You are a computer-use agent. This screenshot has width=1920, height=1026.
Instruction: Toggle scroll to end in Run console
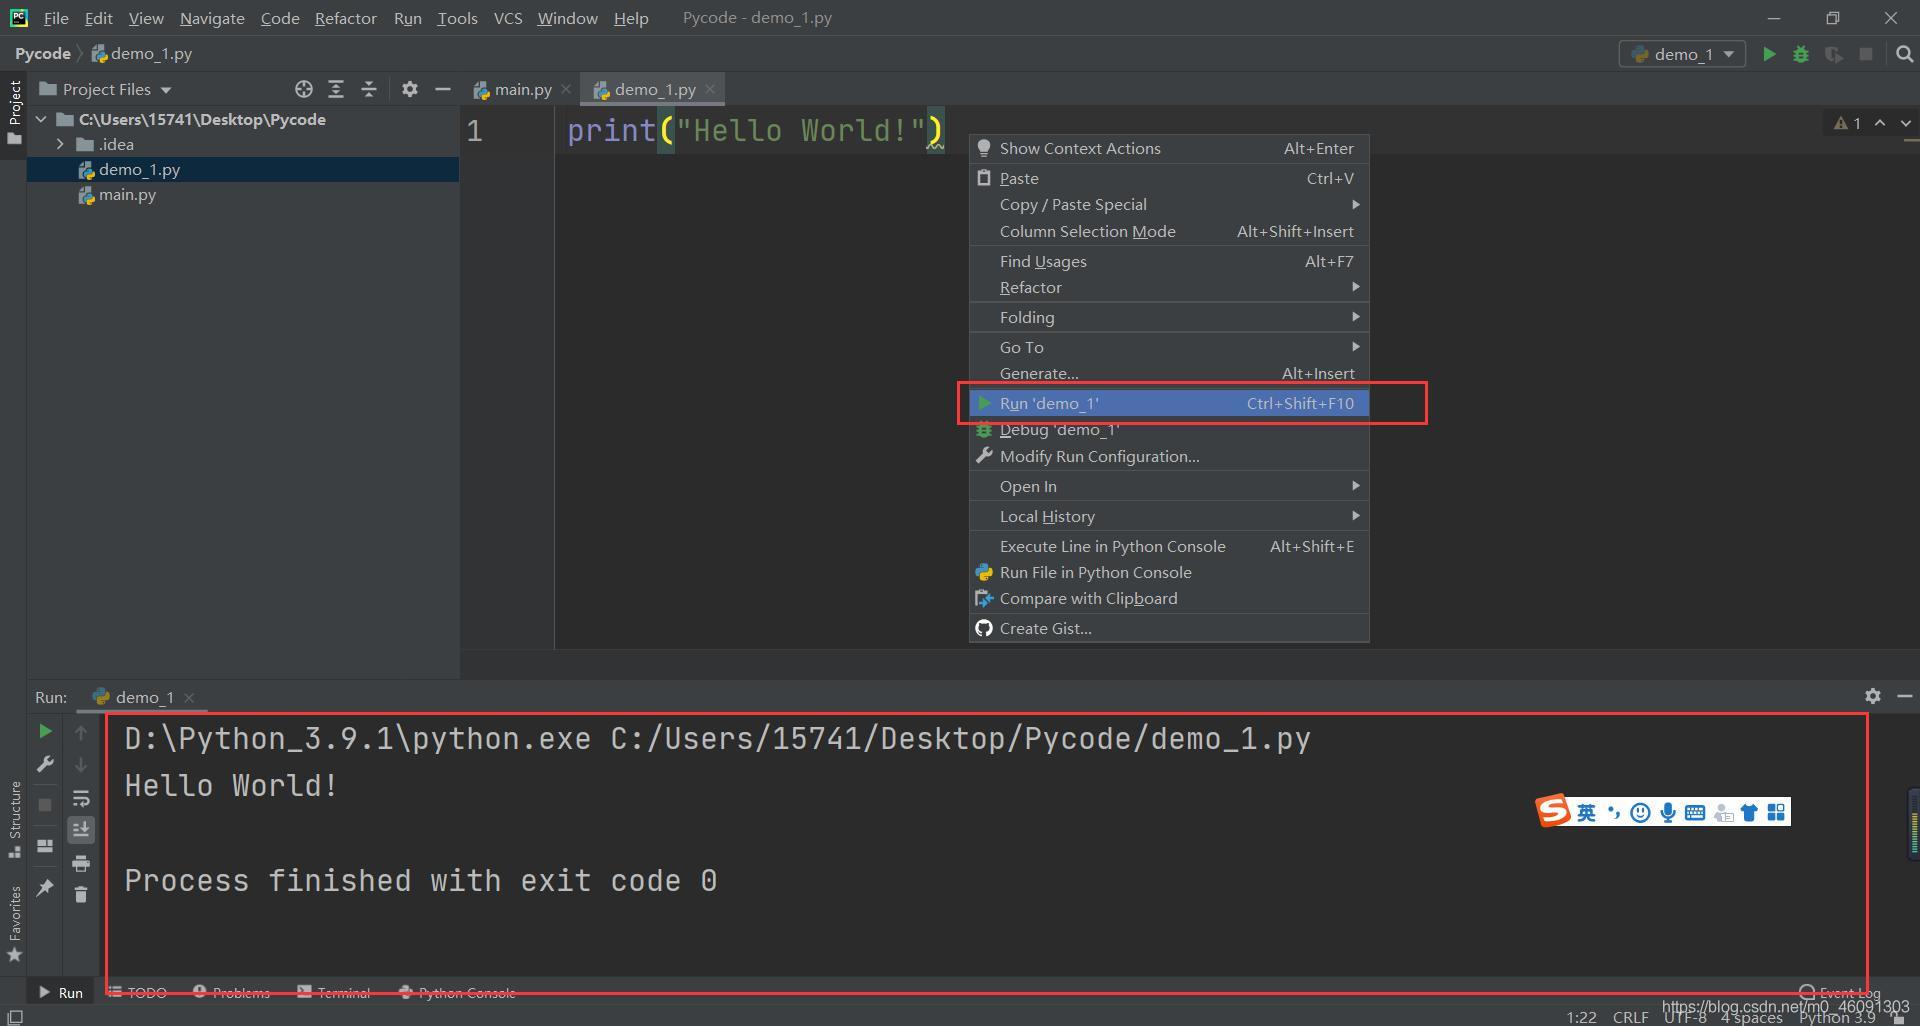(81, 829)
